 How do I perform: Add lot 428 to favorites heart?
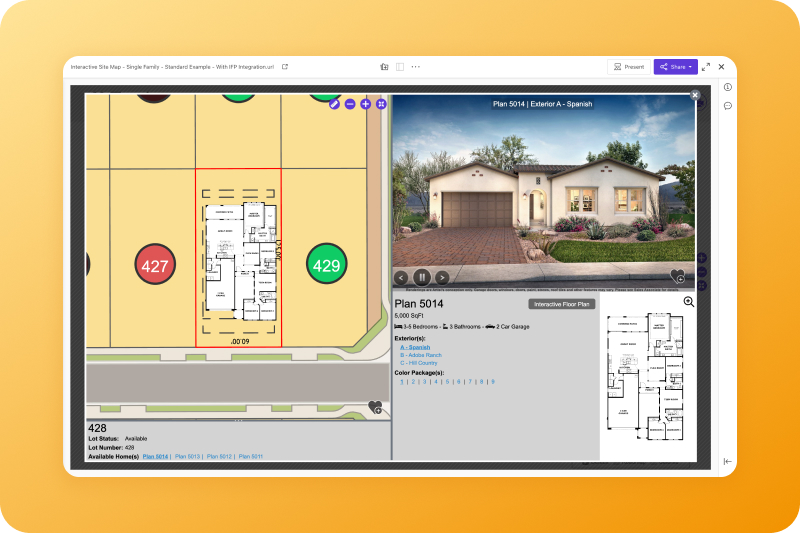tap(375, 407)
